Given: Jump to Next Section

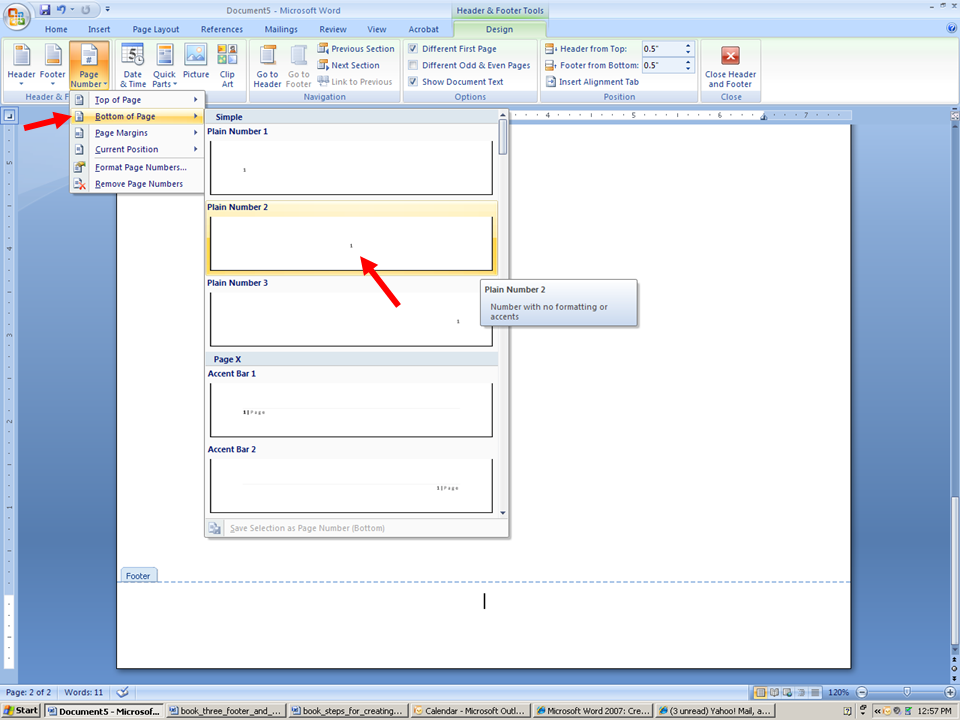Looking at the screenshot, I should [x=349, y=65].
